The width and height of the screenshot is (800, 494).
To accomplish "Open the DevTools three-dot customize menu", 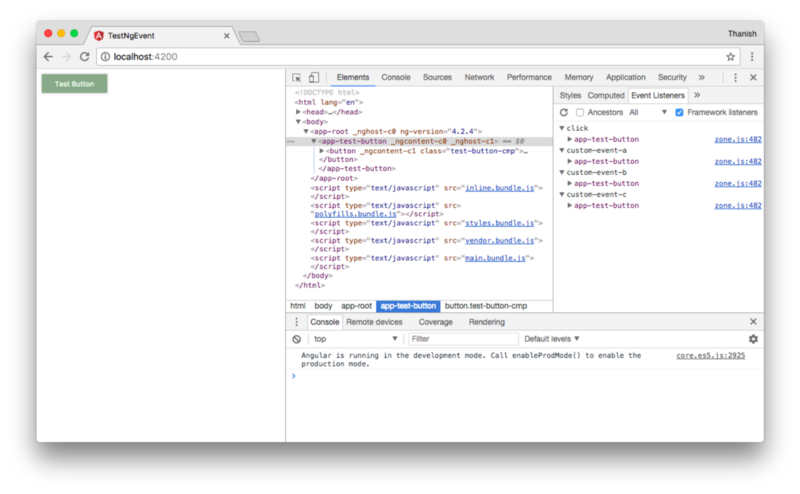I will coord(735,77).
